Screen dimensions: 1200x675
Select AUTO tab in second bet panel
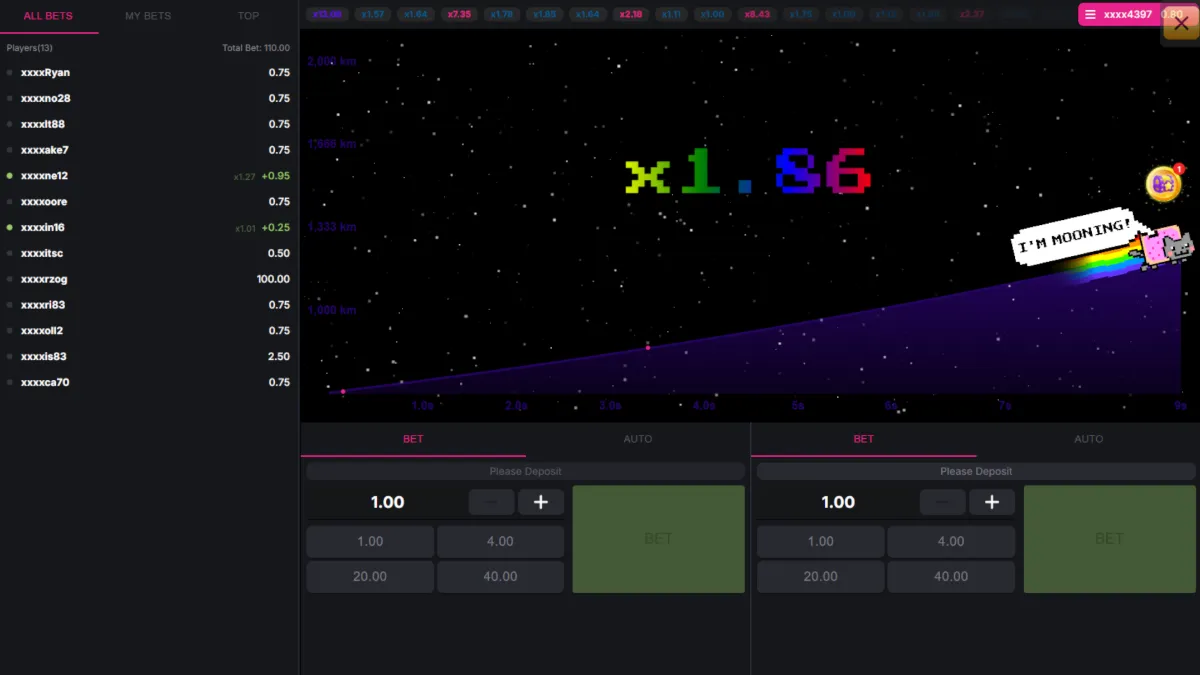point(1088,439)
